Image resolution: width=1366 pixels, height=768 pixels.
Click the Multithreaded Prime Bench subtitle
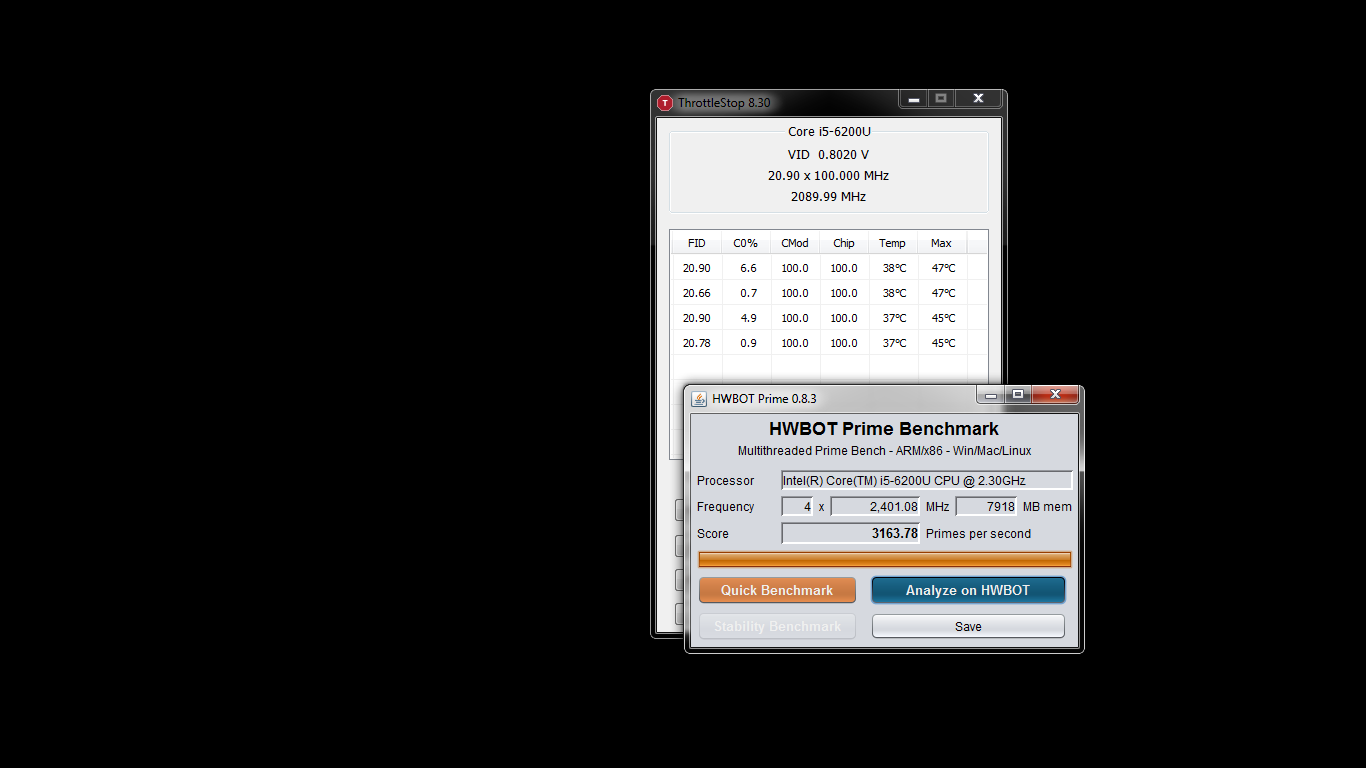pos(884,451)
